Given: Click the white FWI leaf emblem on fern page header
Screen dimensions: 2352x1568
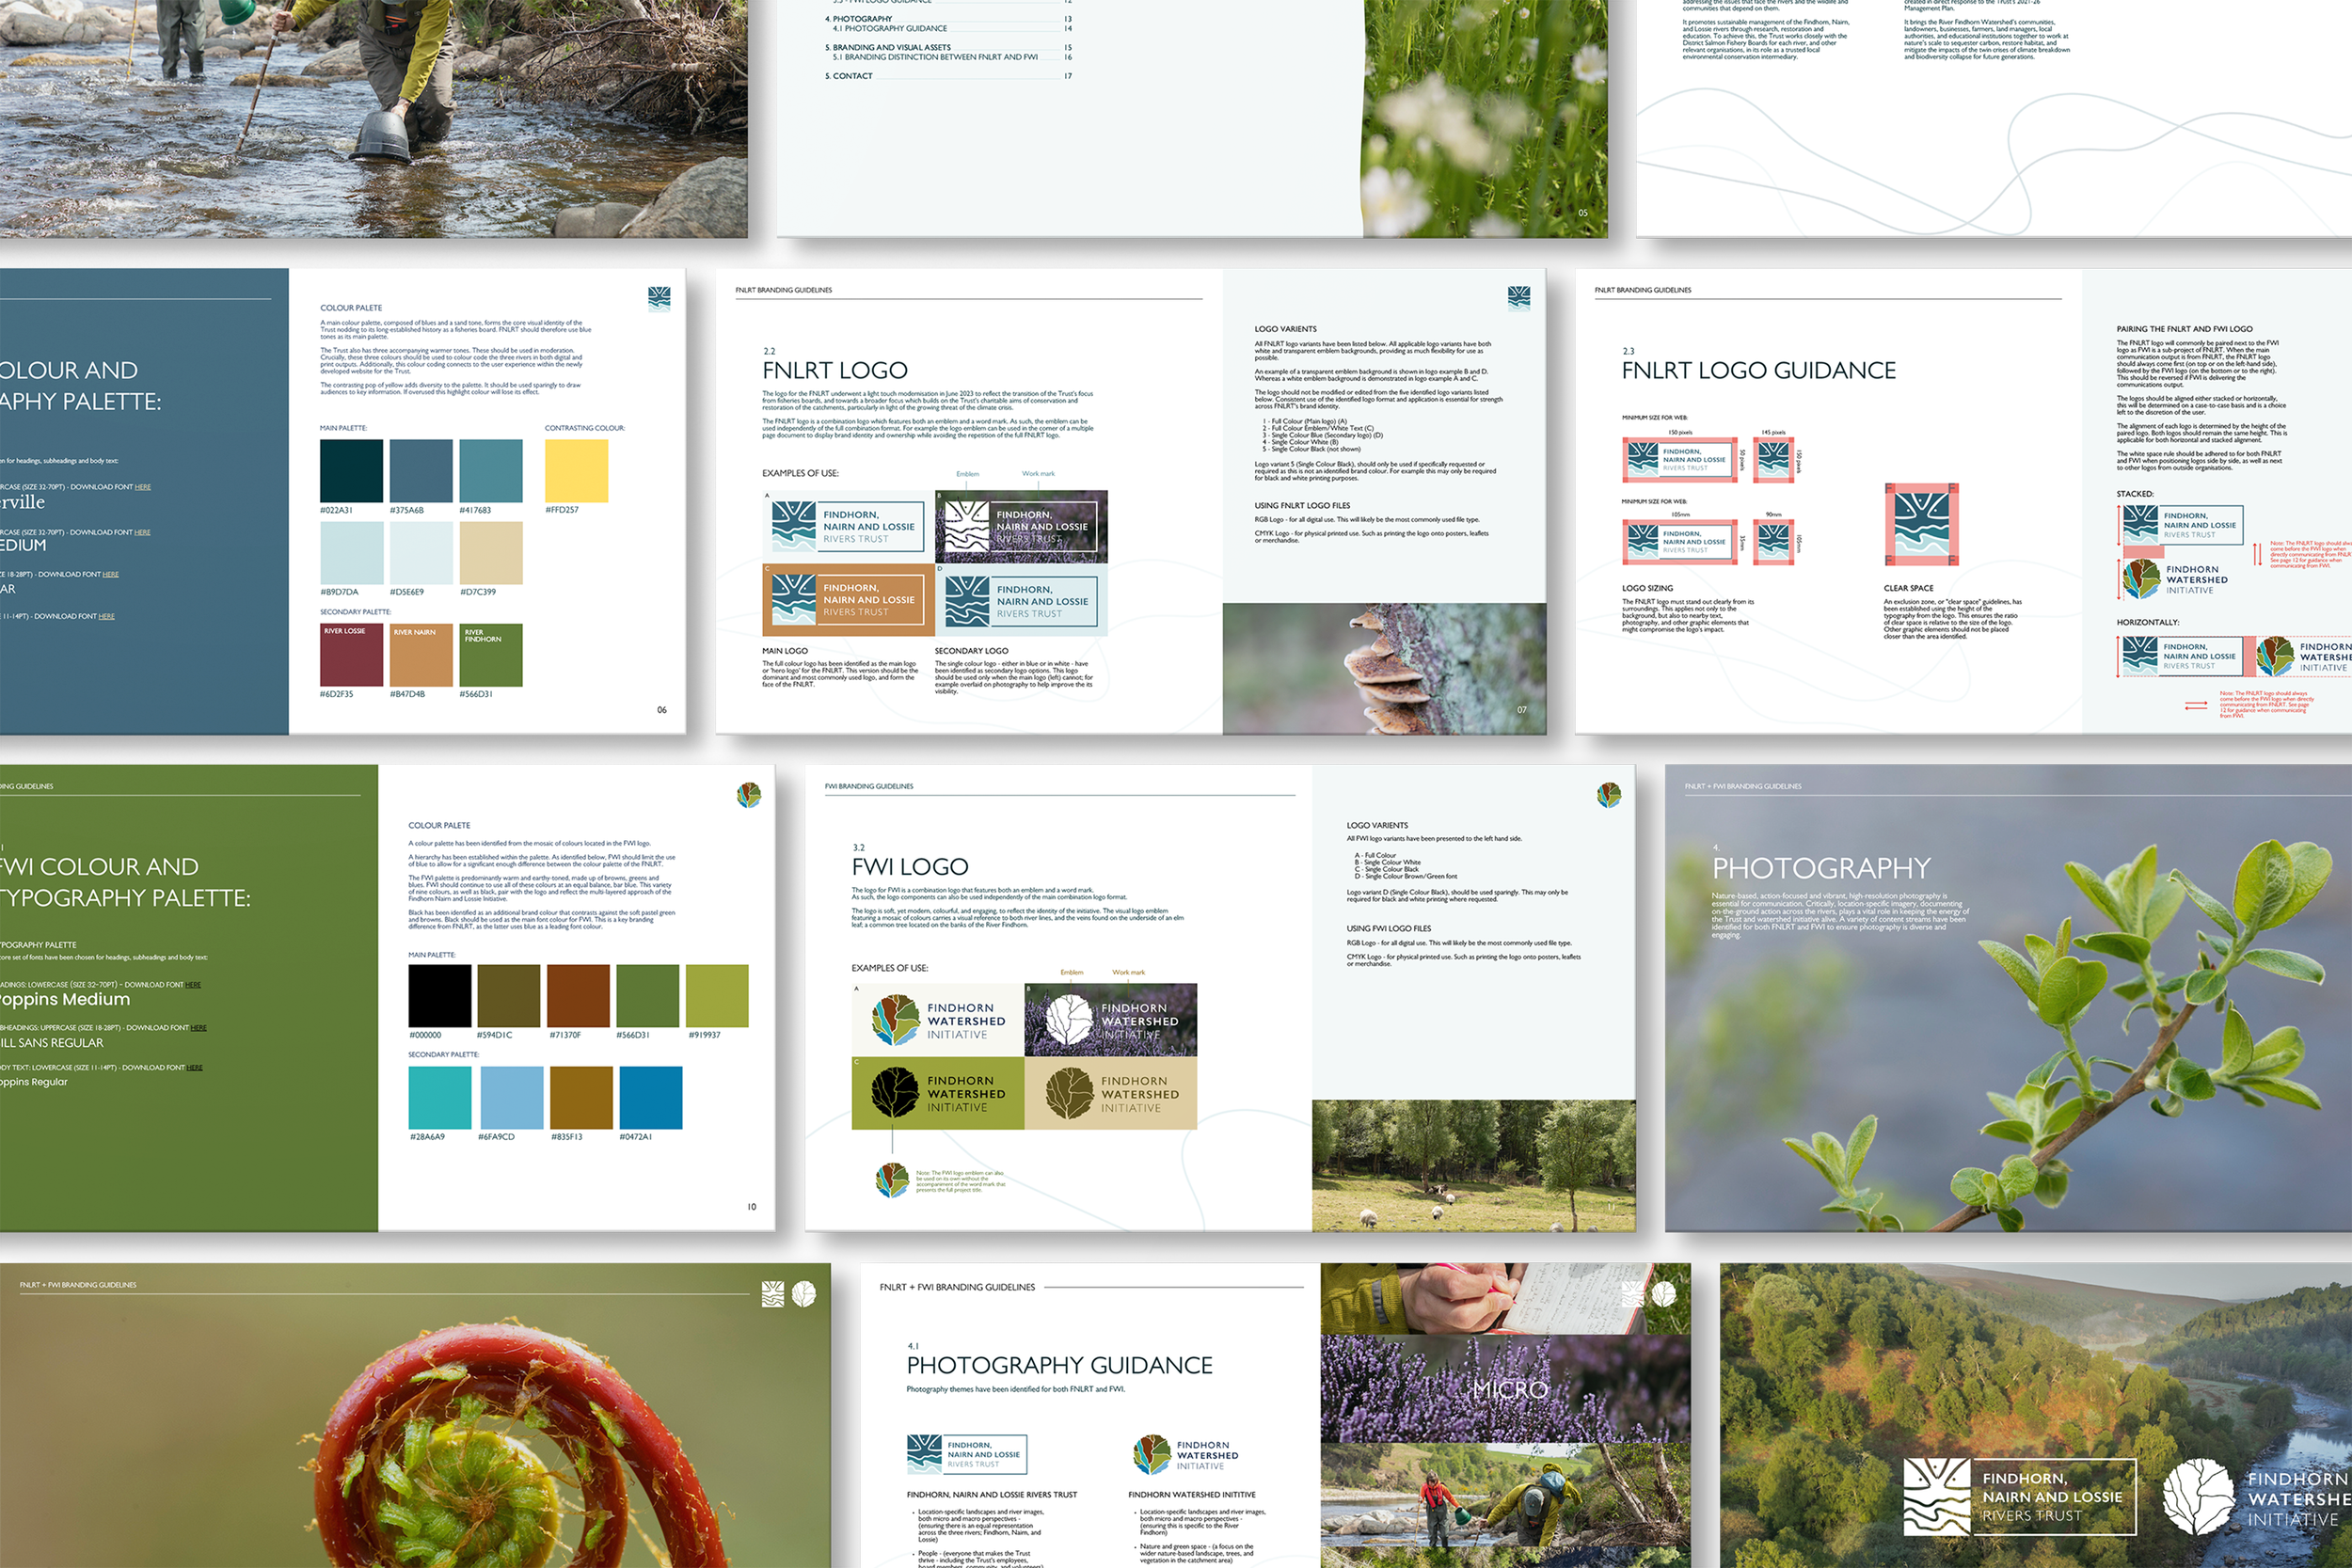Looking at the screenshot, I should (x=804, y=1294).
